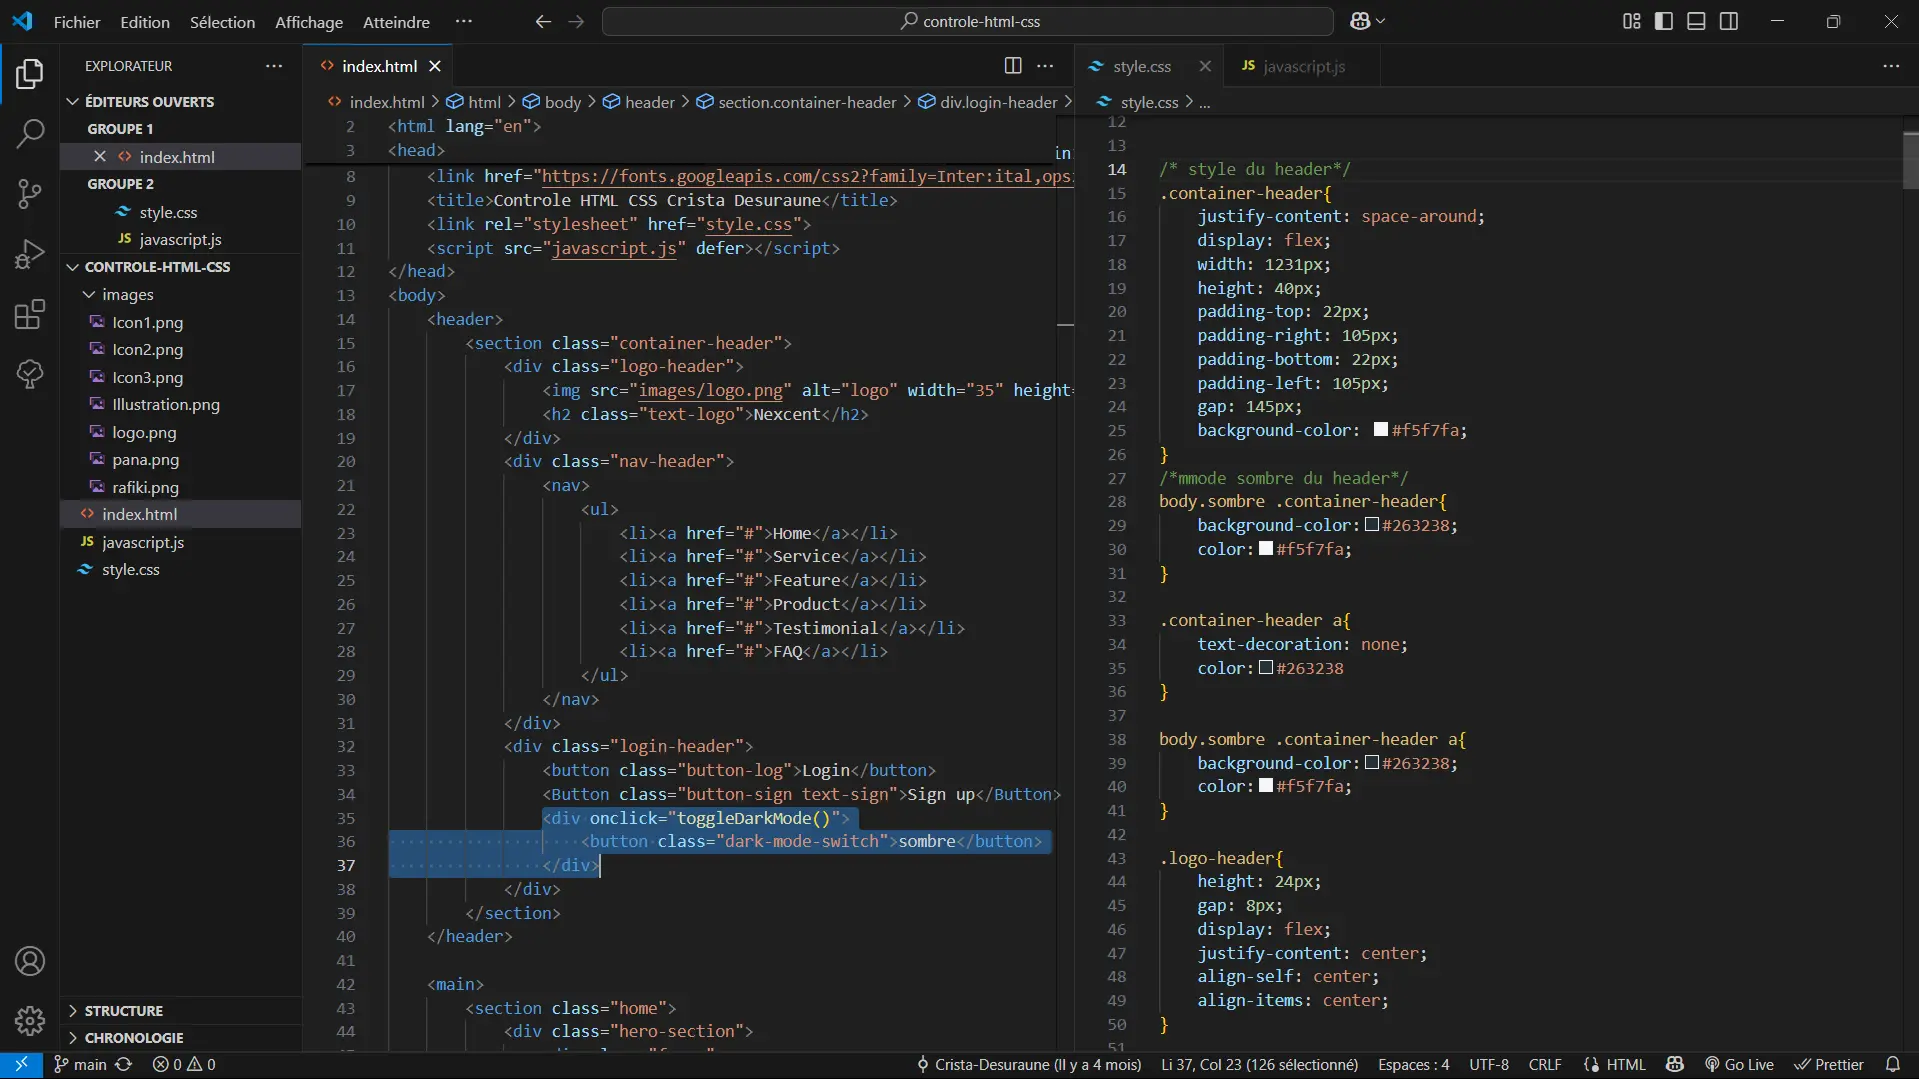
Task: Open the notifications bell
Action: coord(1895,1064)
